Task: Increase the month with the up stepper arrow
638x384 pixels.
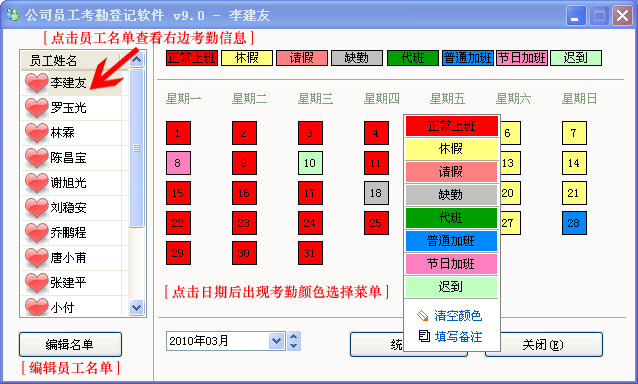Action: [x=294, y=336]
